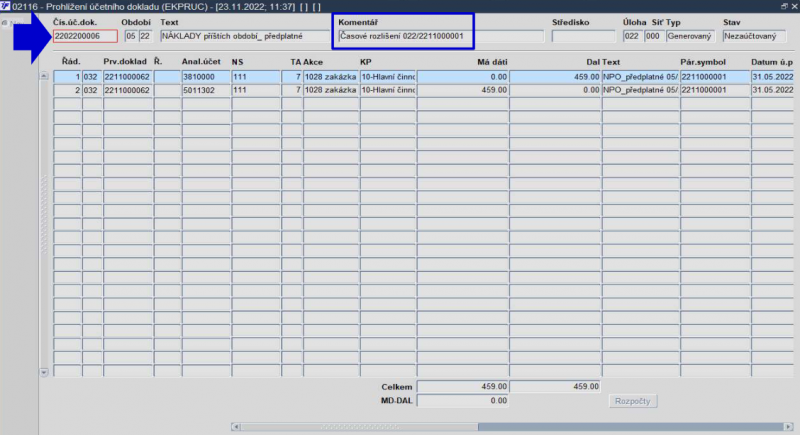Click the Celkem Má dáti total 459.00
This screenshot has height=435, width=800.
(463, 387)
